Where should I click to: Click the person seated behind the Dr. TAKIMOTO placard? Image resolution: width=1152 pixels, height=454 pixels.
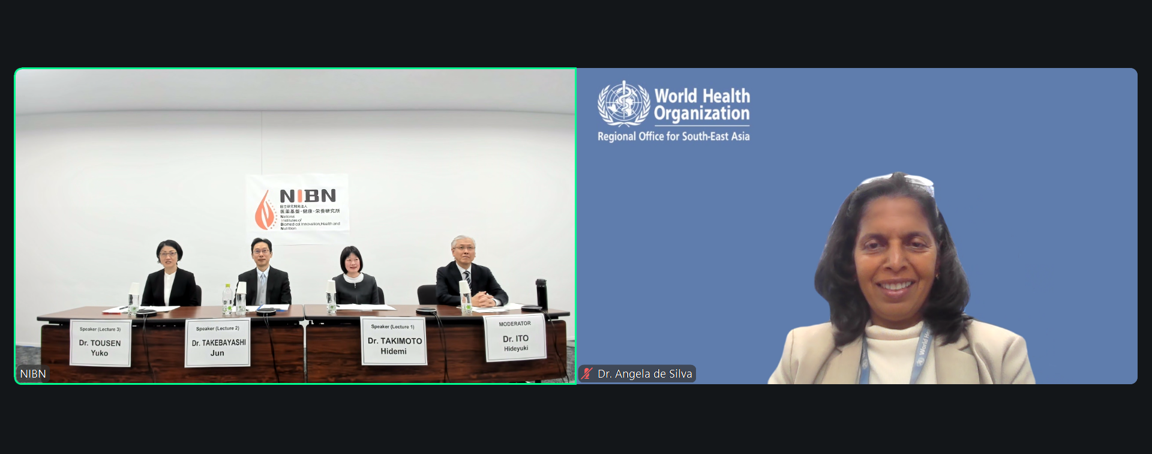click(x=352, y=276)
